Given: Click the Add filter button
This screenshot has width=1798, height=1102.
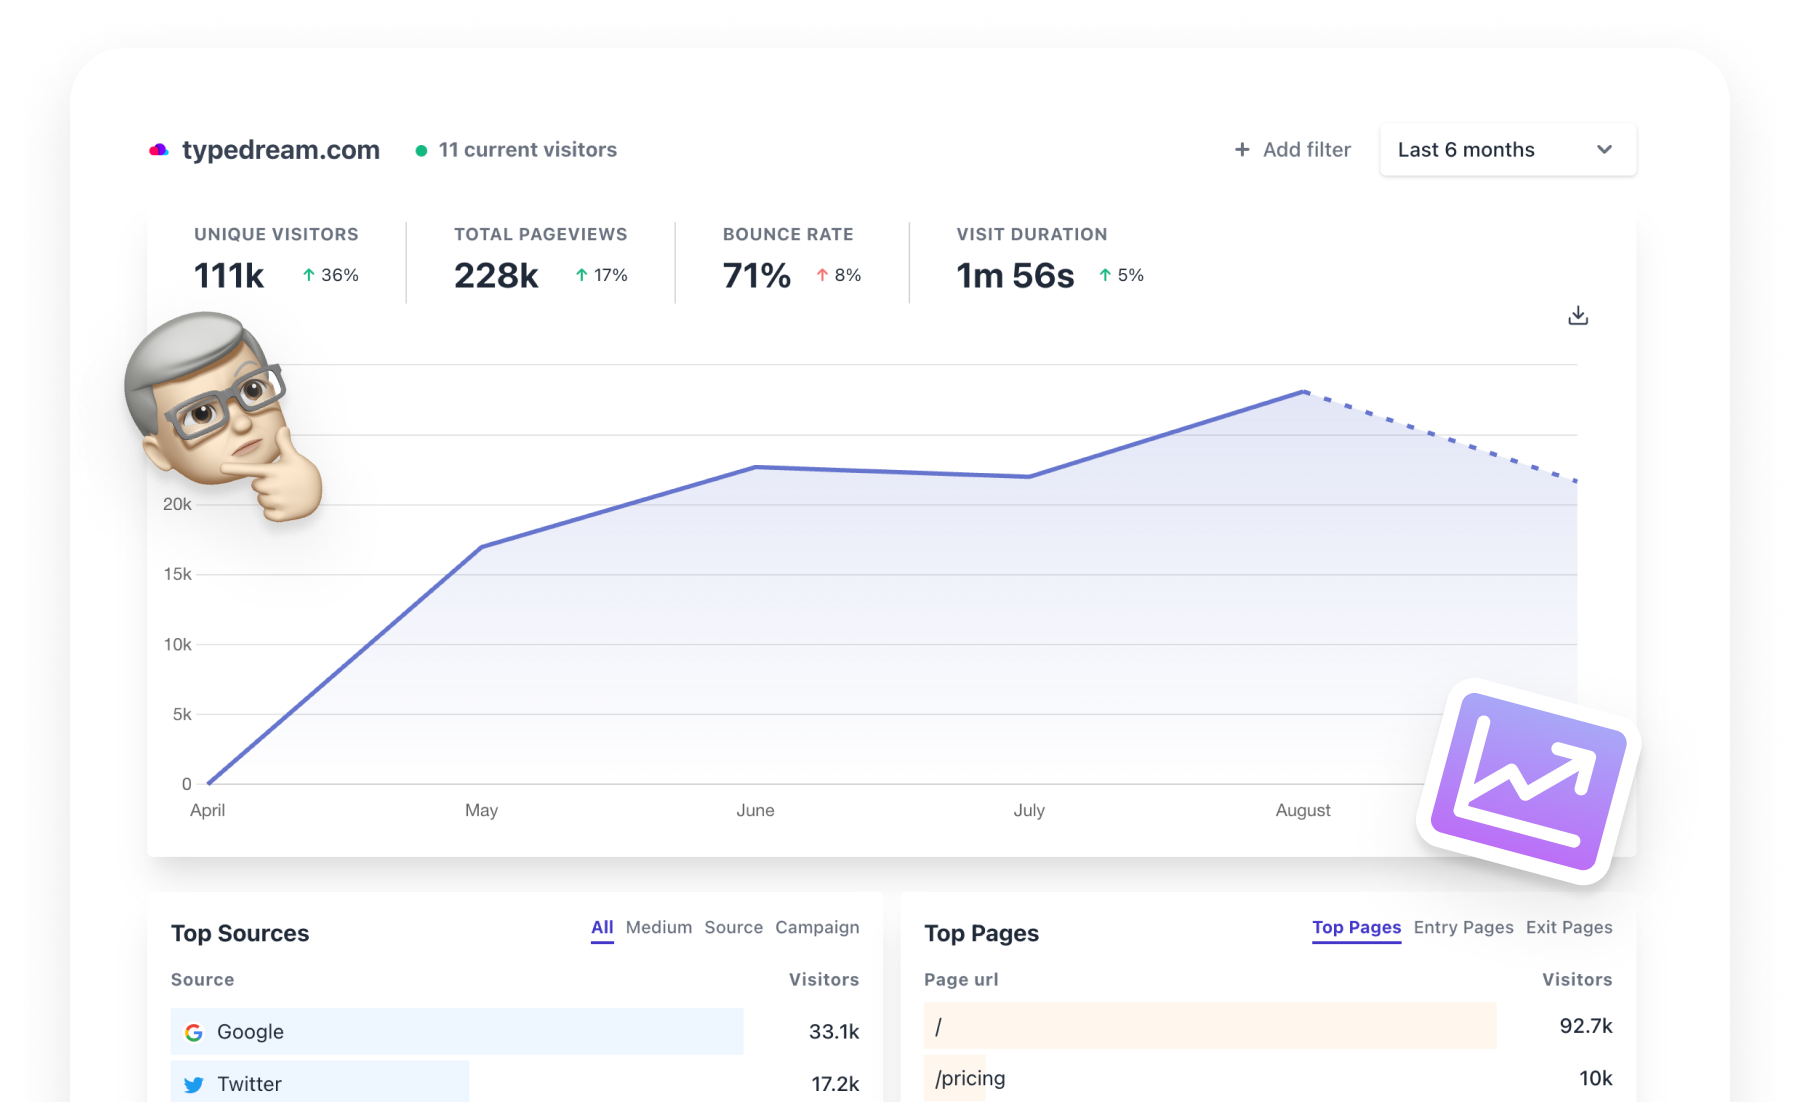Looking at the screenshot, I should pos(1292,149).
